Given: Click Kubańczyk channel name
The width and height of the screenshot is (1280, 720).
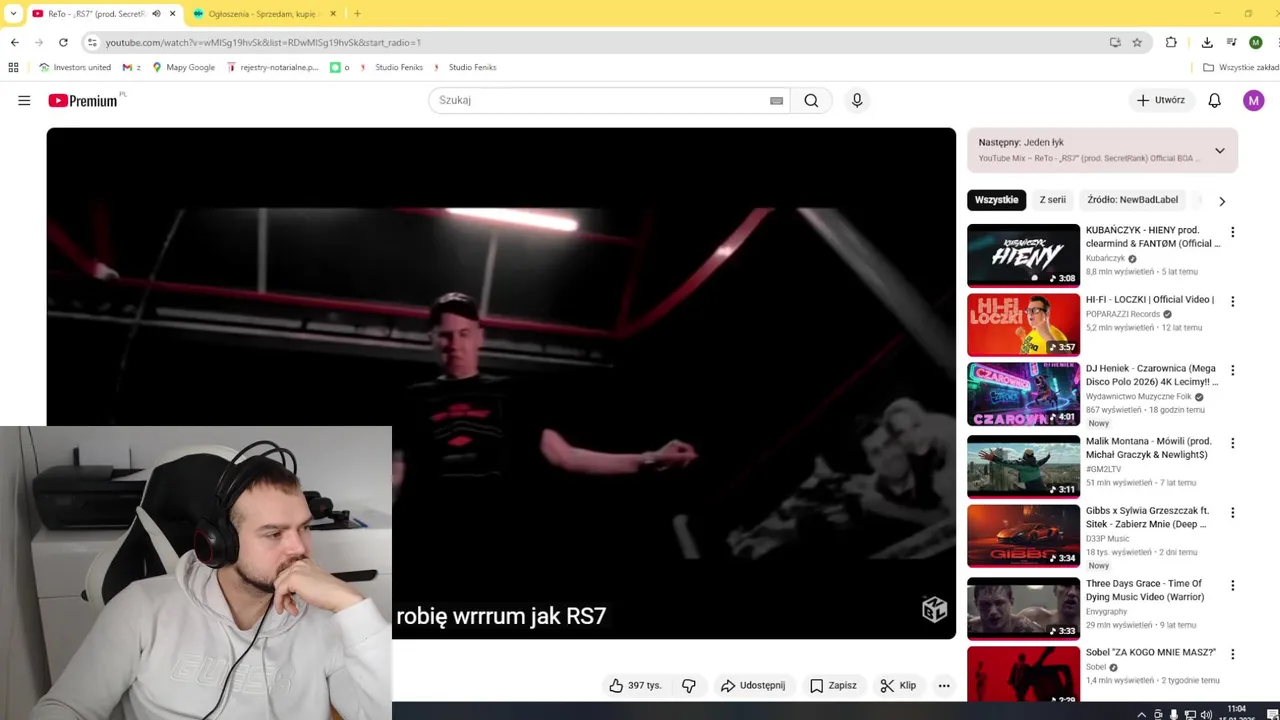Looking at the screenshot, I should point(1105,258).
